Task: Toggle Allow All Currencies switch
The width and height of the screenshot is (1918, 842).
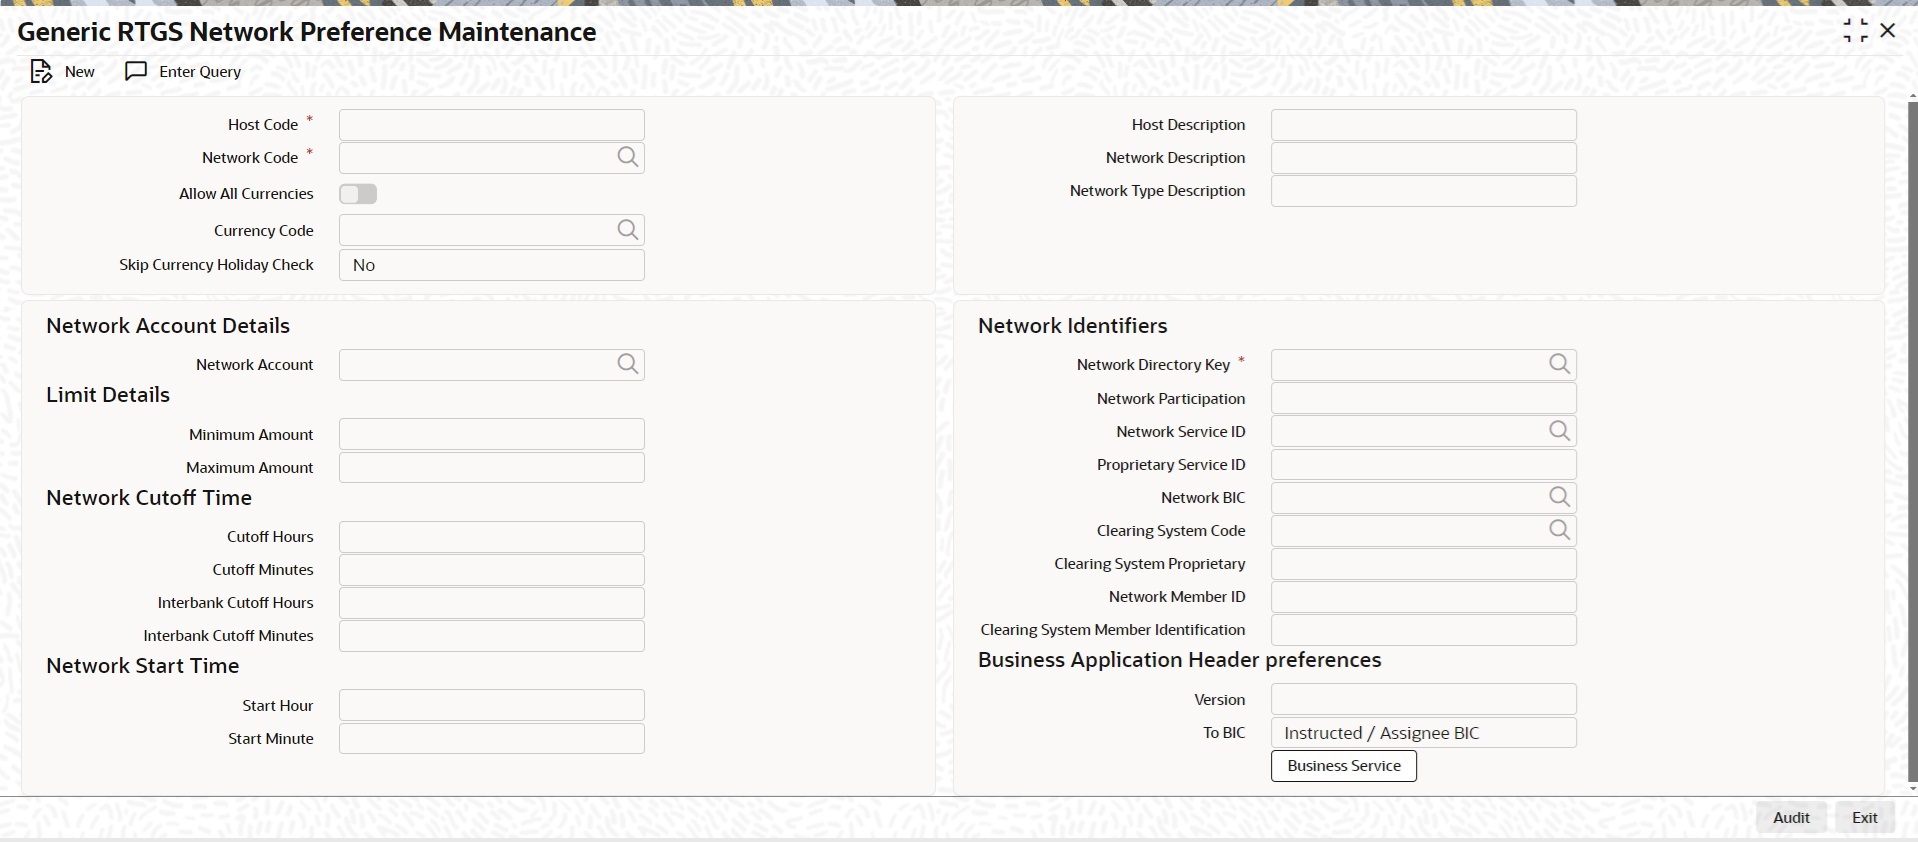Action: pos(358,194)
